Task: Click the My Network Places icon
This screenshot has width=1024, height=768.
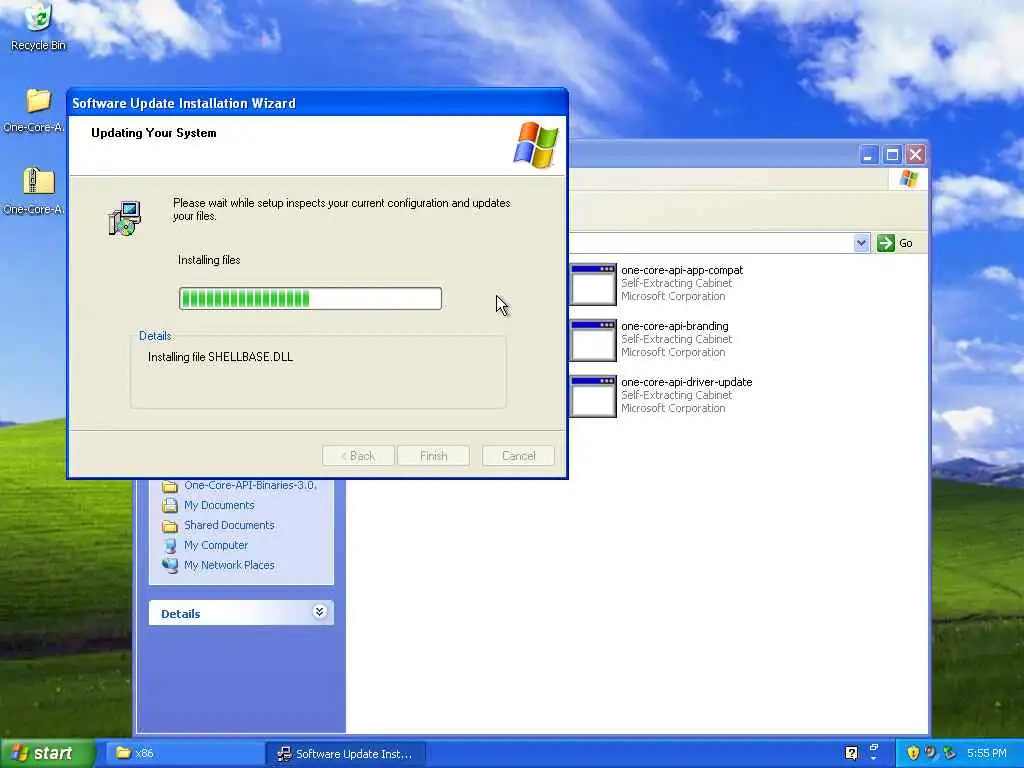Action: [x=170, y=566]
